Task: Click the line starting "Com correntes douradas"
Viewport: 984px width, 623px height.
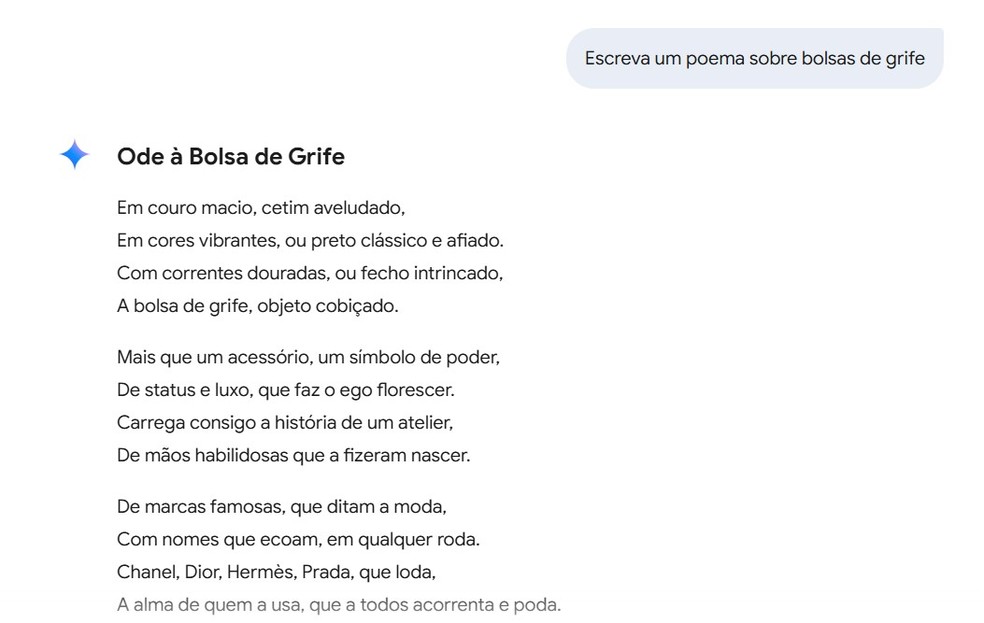Action: tap(309, 273)
